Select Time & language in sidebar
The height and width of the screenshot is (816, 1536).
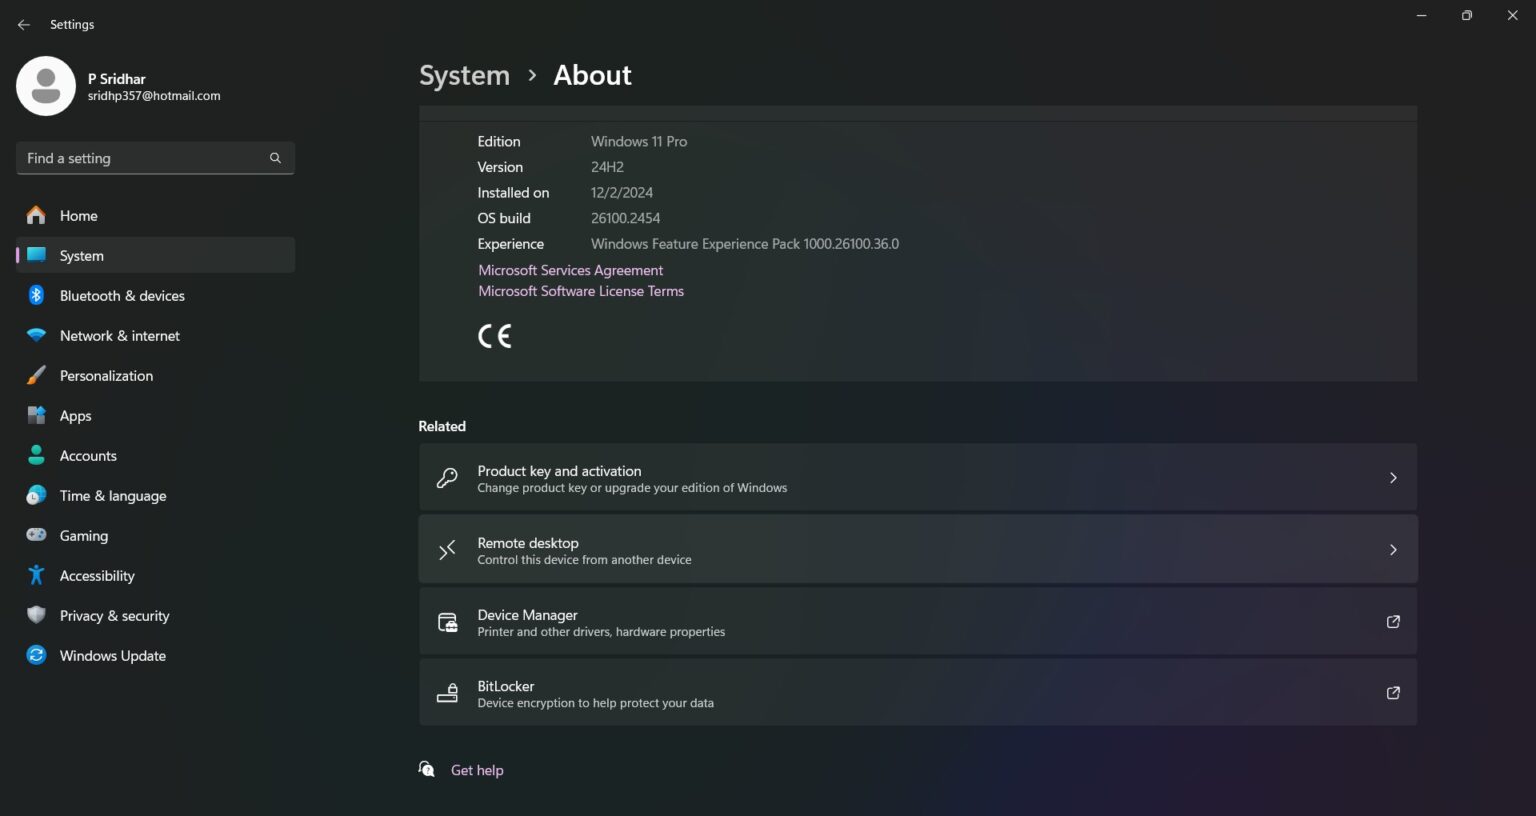tap(112, 496)
